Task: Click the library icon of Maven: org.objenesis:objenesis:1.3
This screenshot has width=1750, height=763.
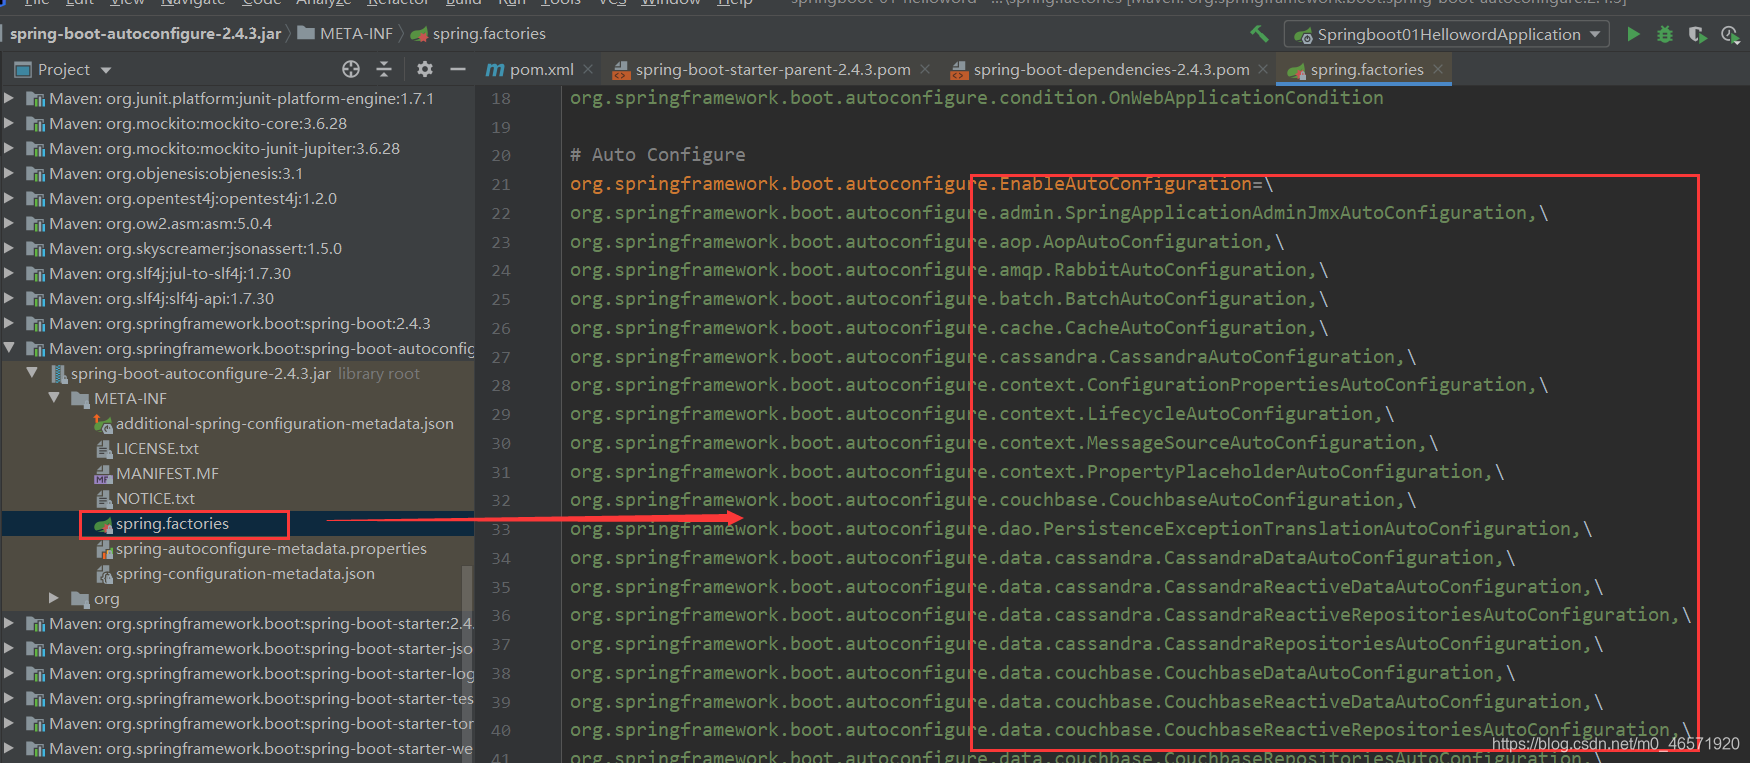Action: (x=36, y=174)
